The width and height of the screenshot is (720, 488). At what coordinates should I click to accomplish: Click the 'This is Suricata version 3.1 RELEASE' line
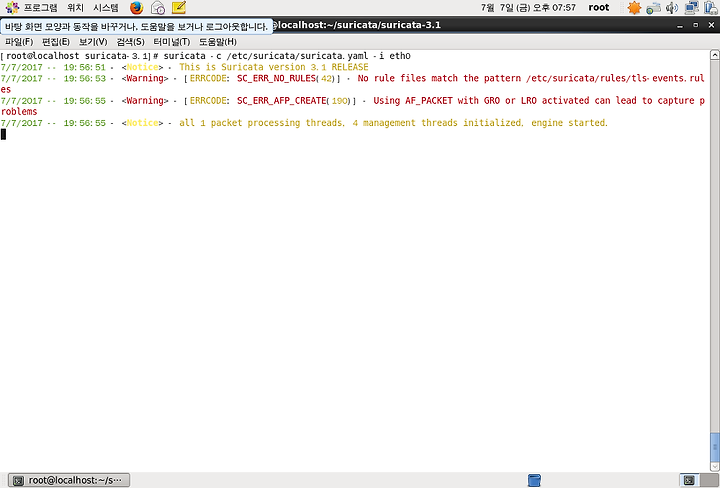point(274,67)
